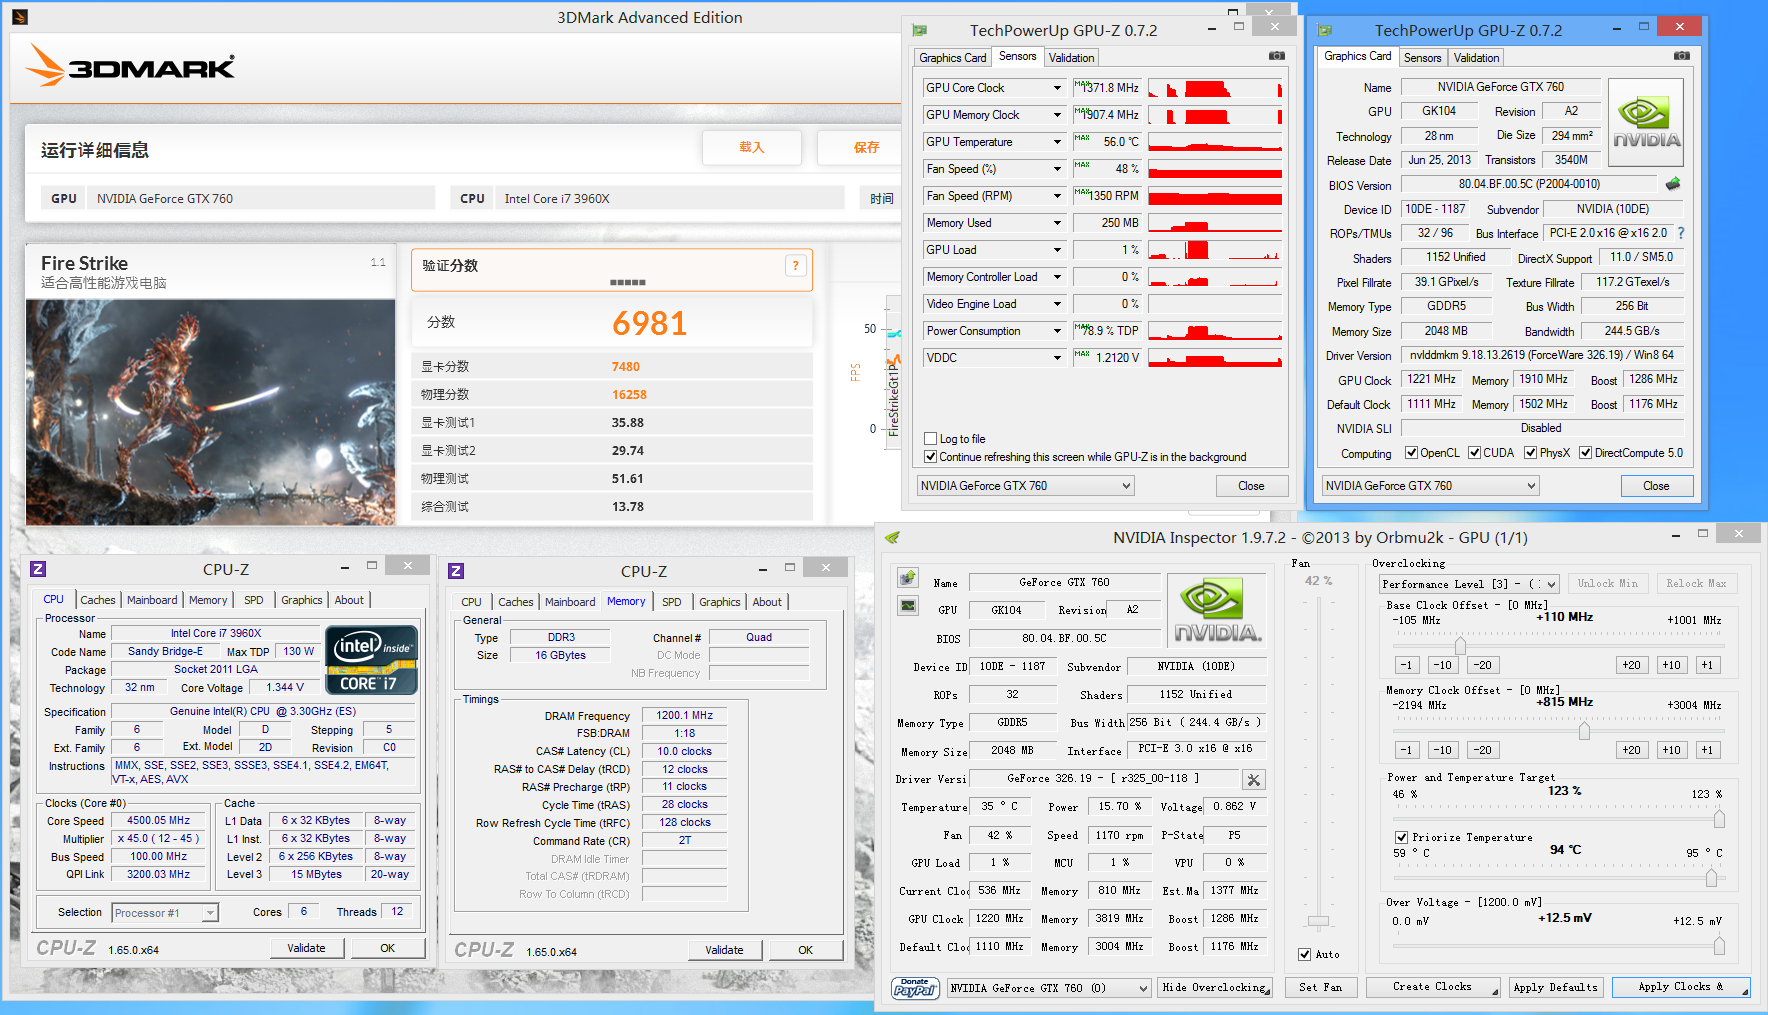Click title bar icon of GPU-Z Graphics Card window
The width and height of the screenshot is (1768, 1015).
tap(1325, 31)
